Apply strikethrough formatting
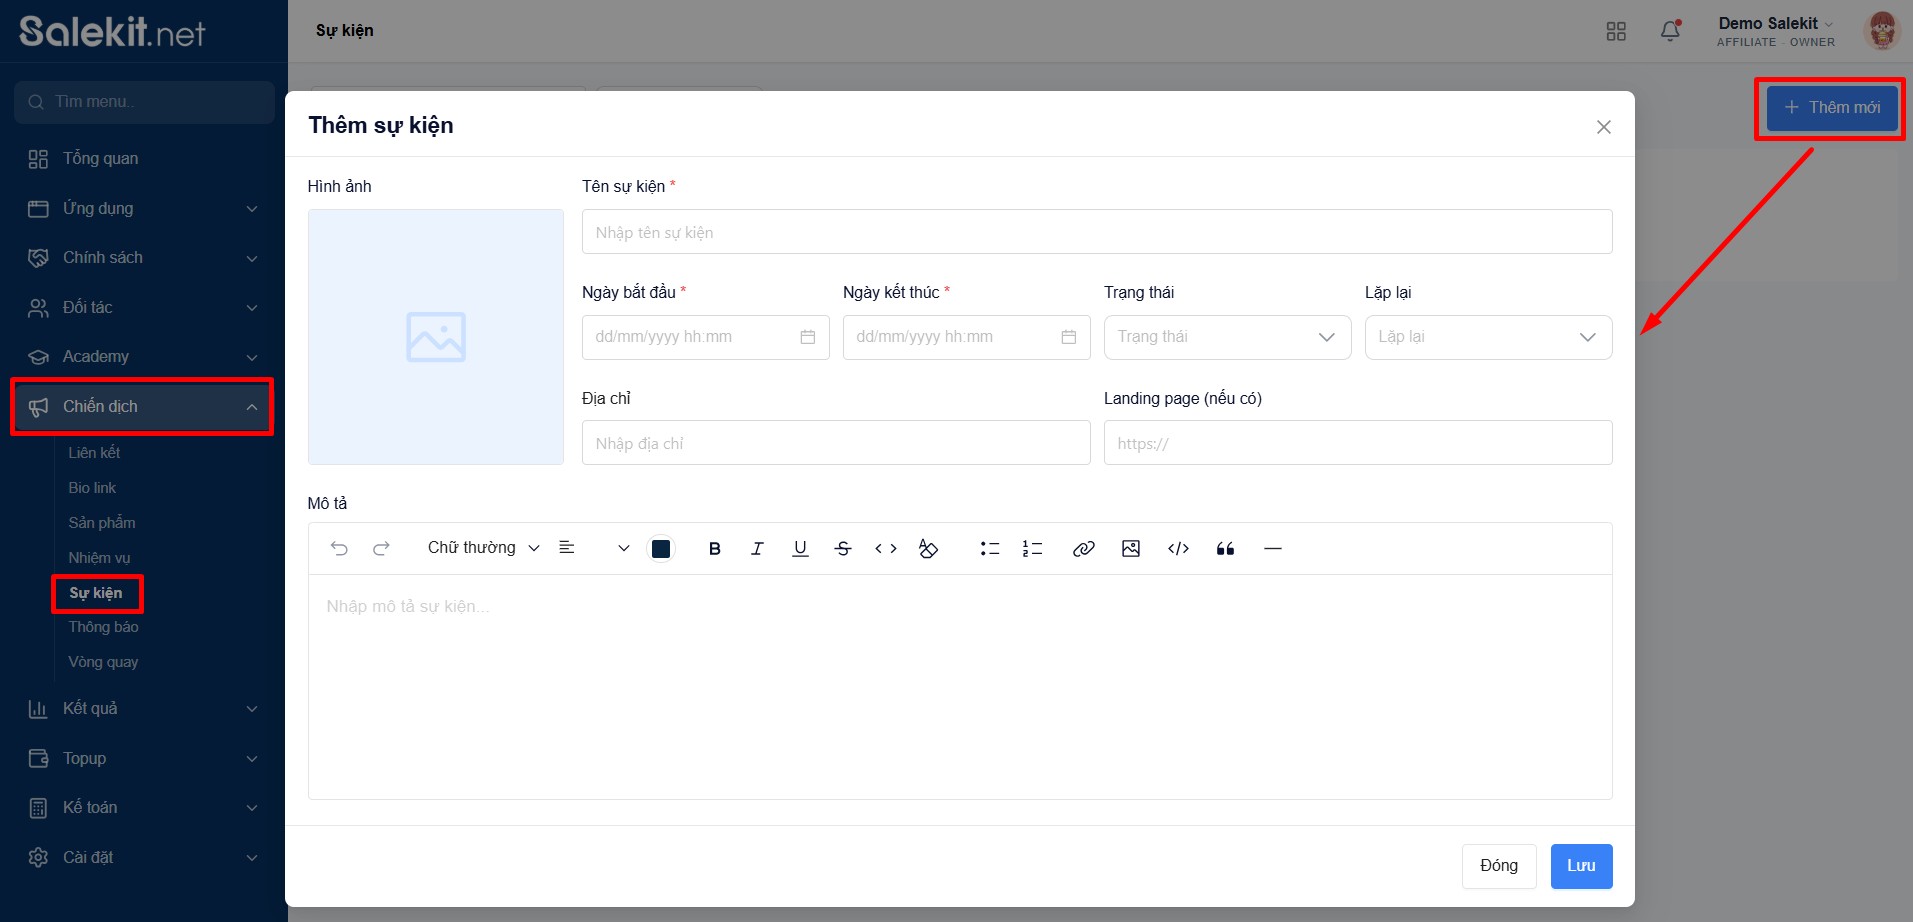Viewport: 1913px width, 922px height. (843, 548)
